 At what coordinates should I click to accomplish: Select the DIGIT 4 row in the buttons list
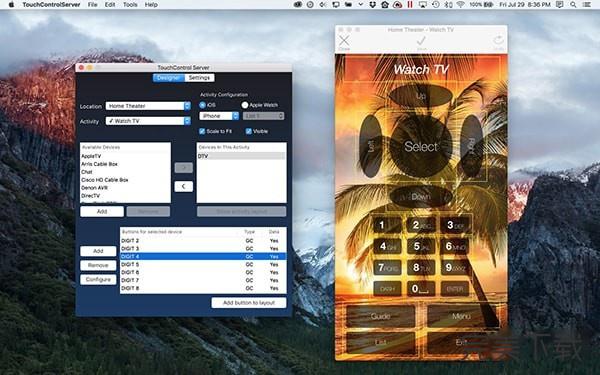click(203, 256)
